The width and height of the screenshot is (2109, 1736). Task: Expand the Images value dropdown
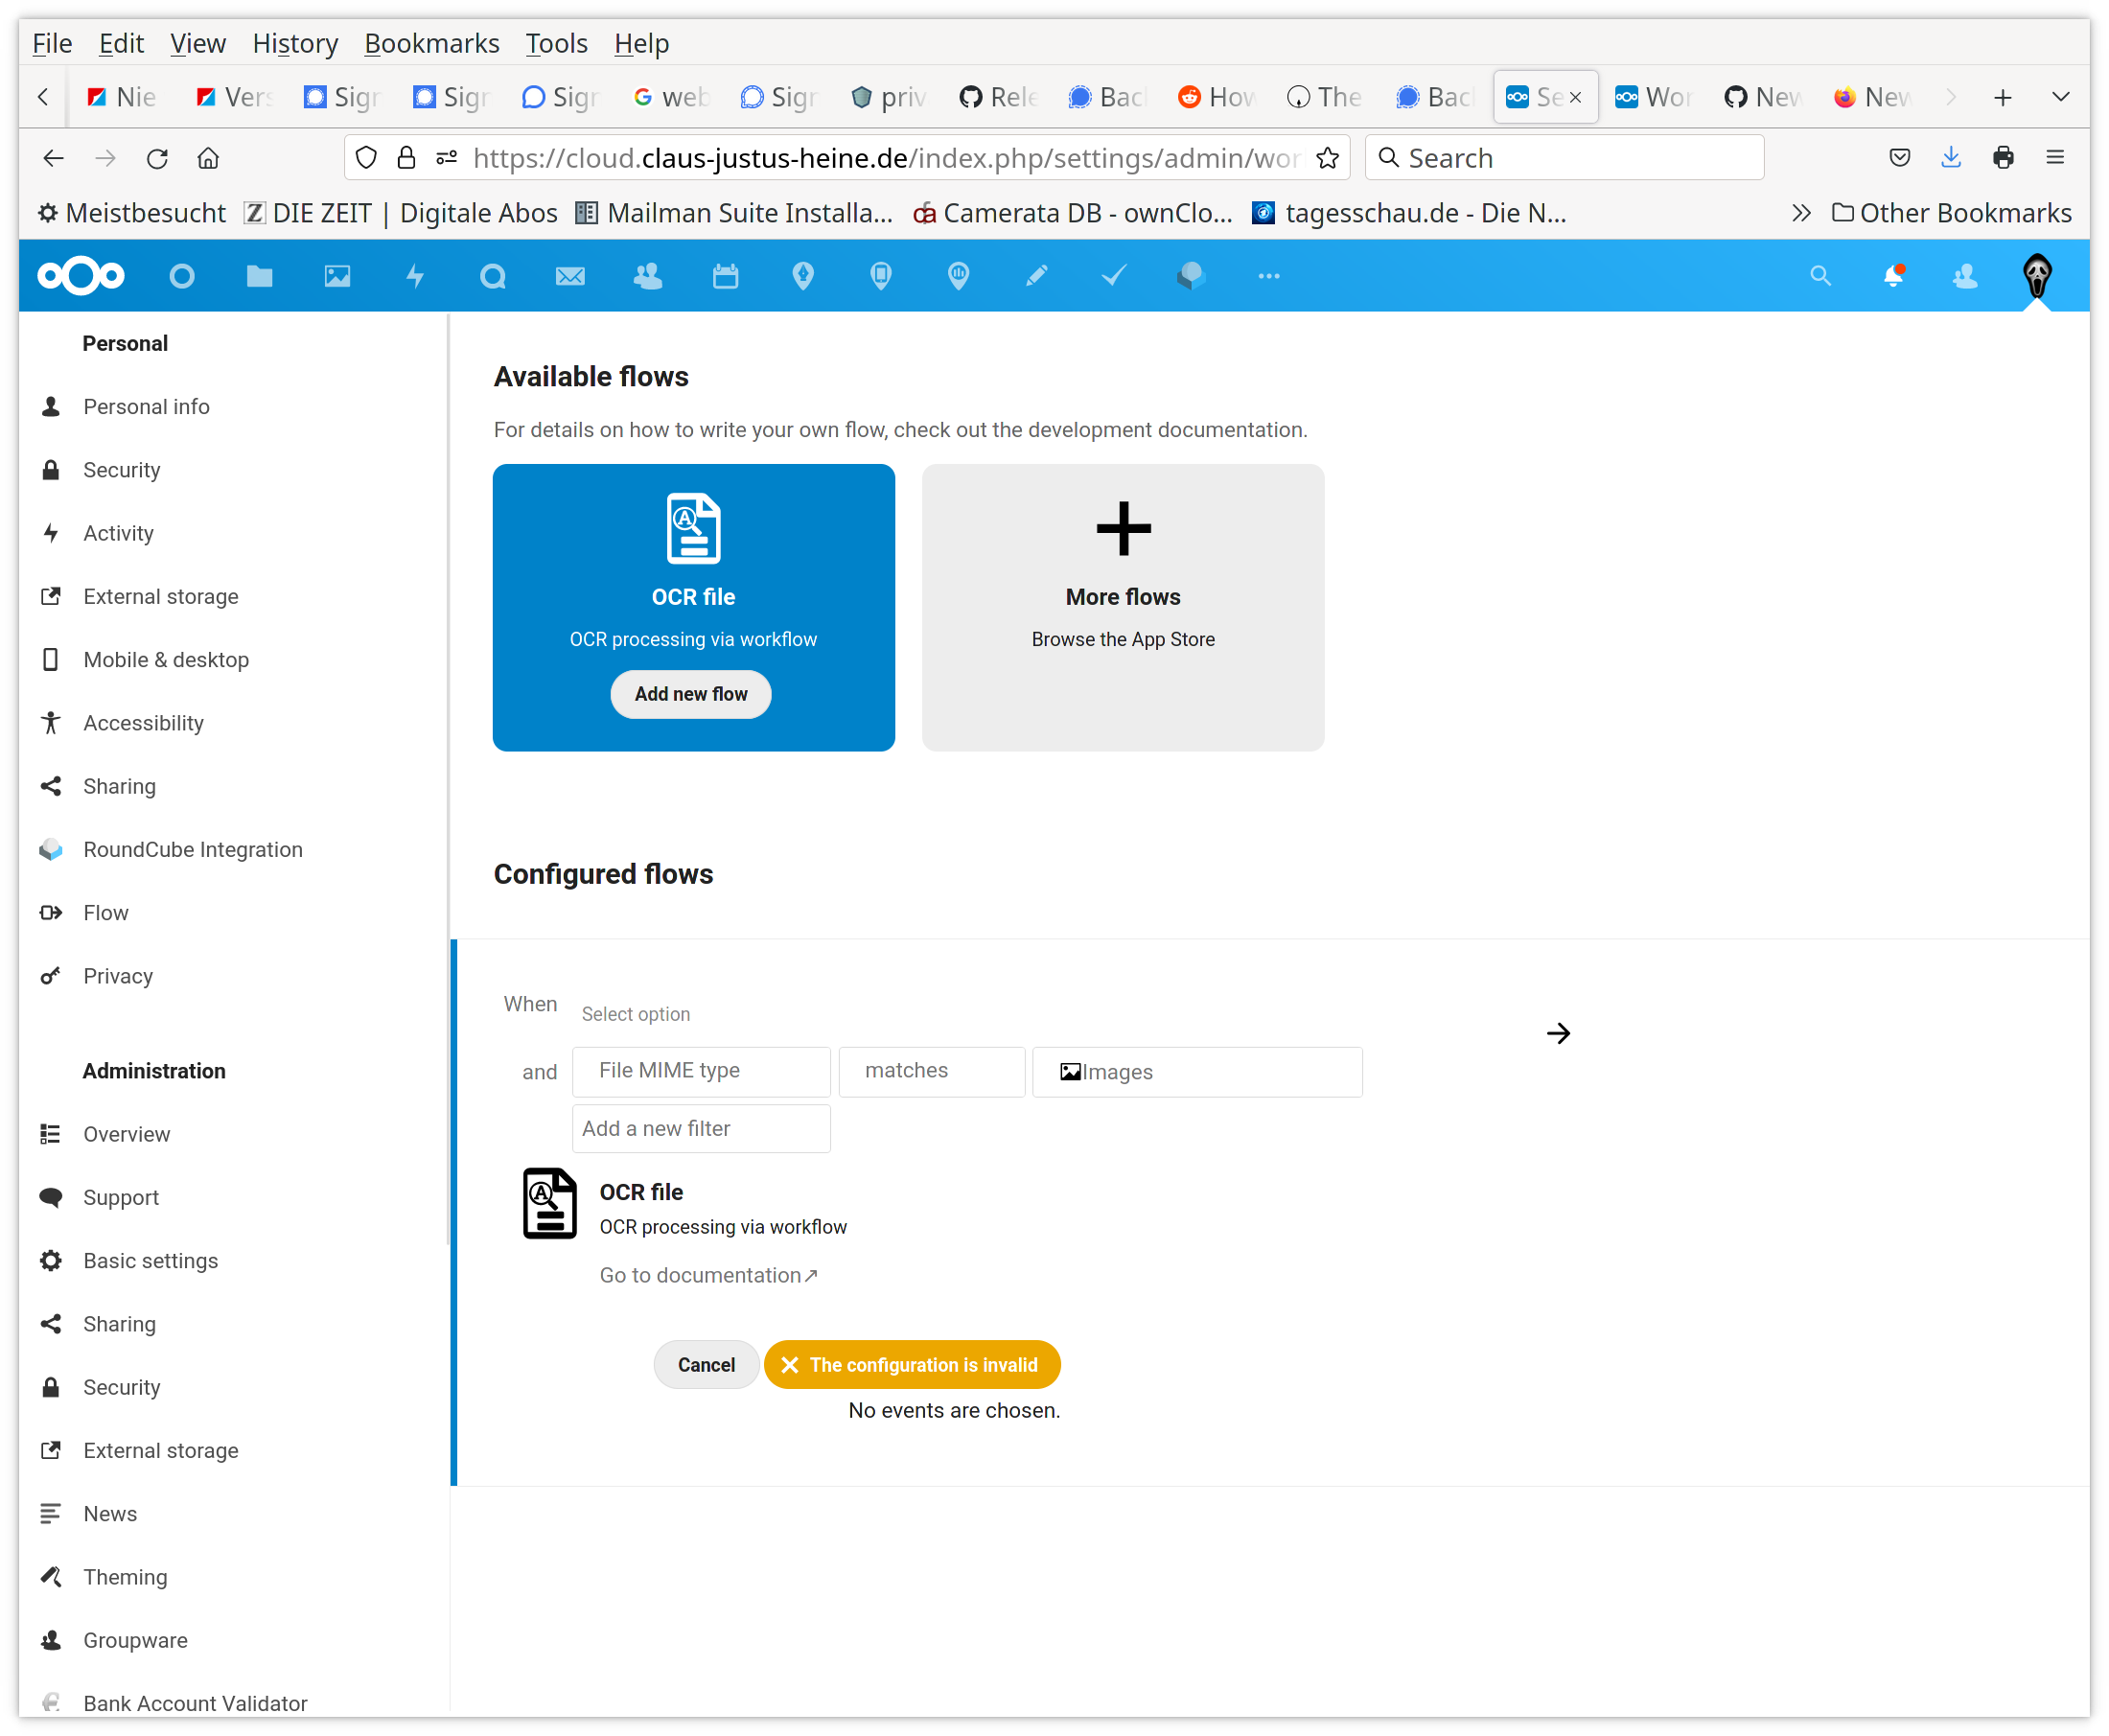point(1196,1072)
